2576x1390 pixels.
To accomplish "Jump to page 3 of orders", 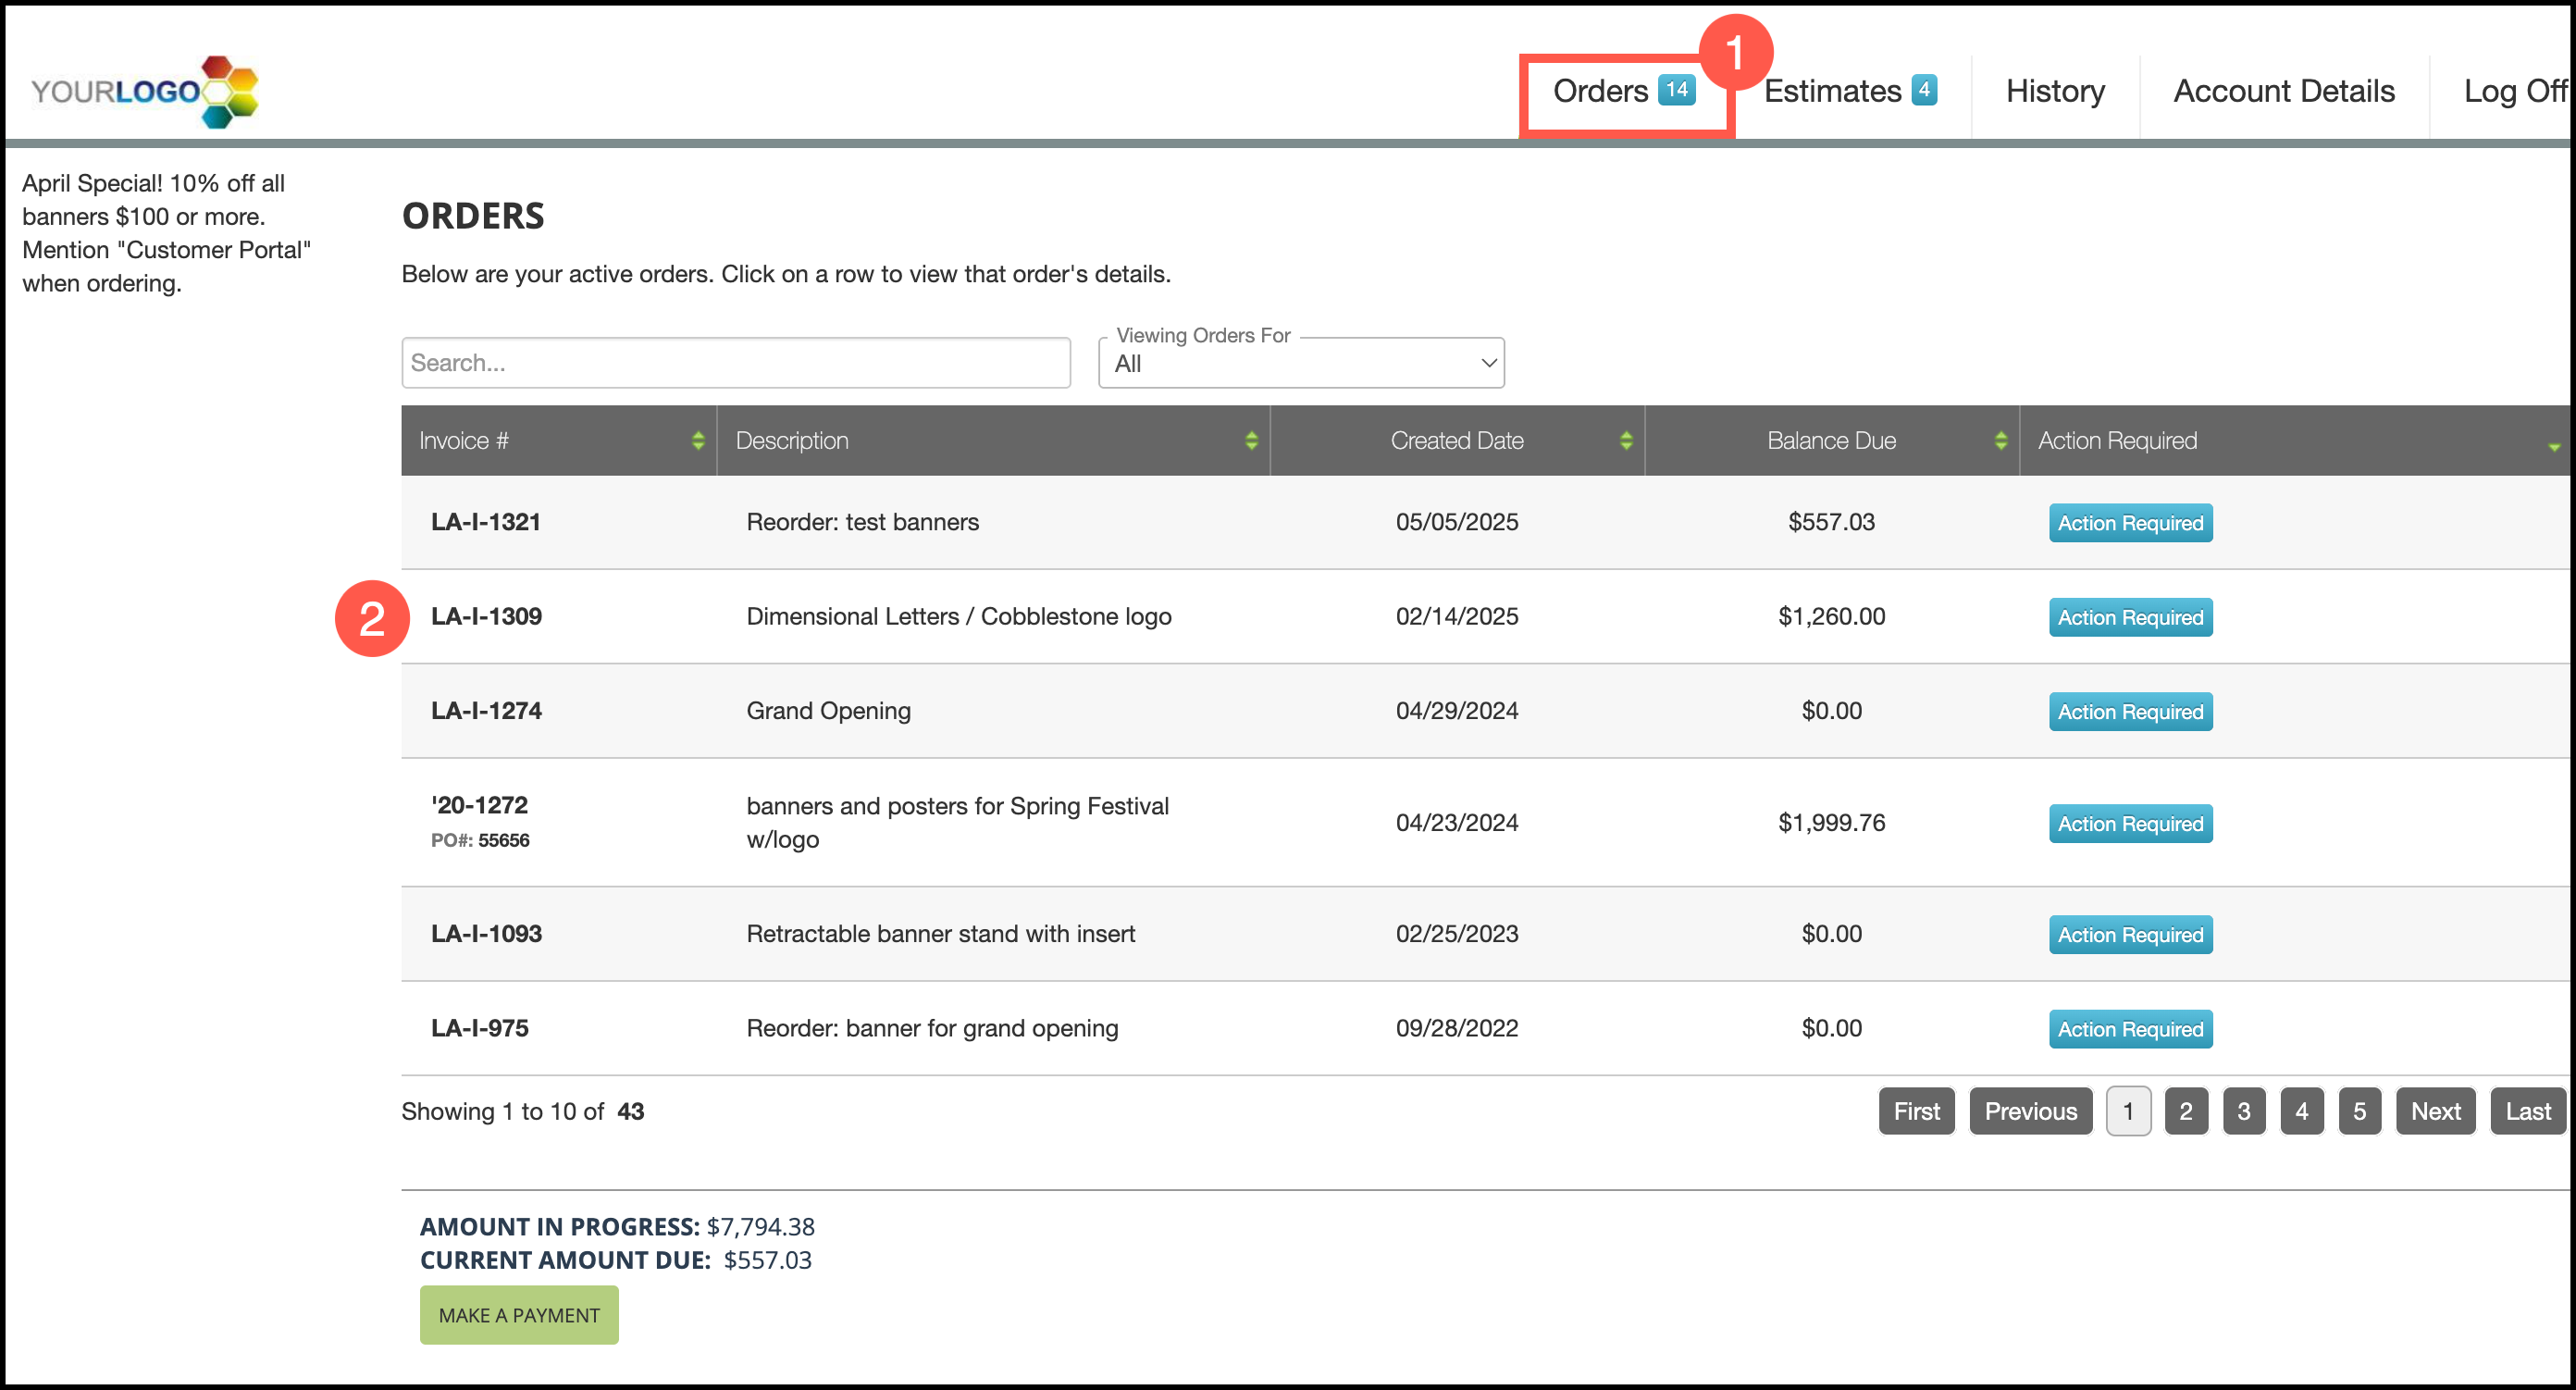I will [x=2243, y=1111].
